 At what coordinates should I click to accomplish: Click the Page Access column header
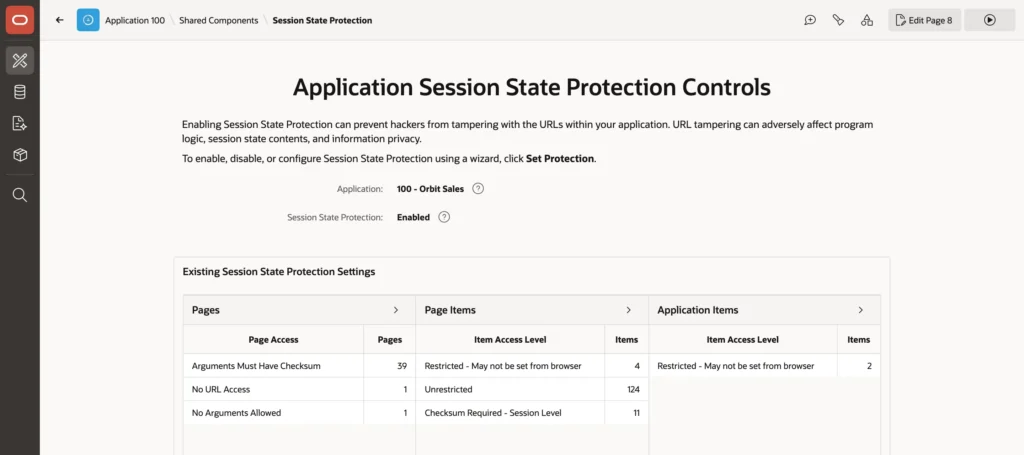[x=274, y=339]
